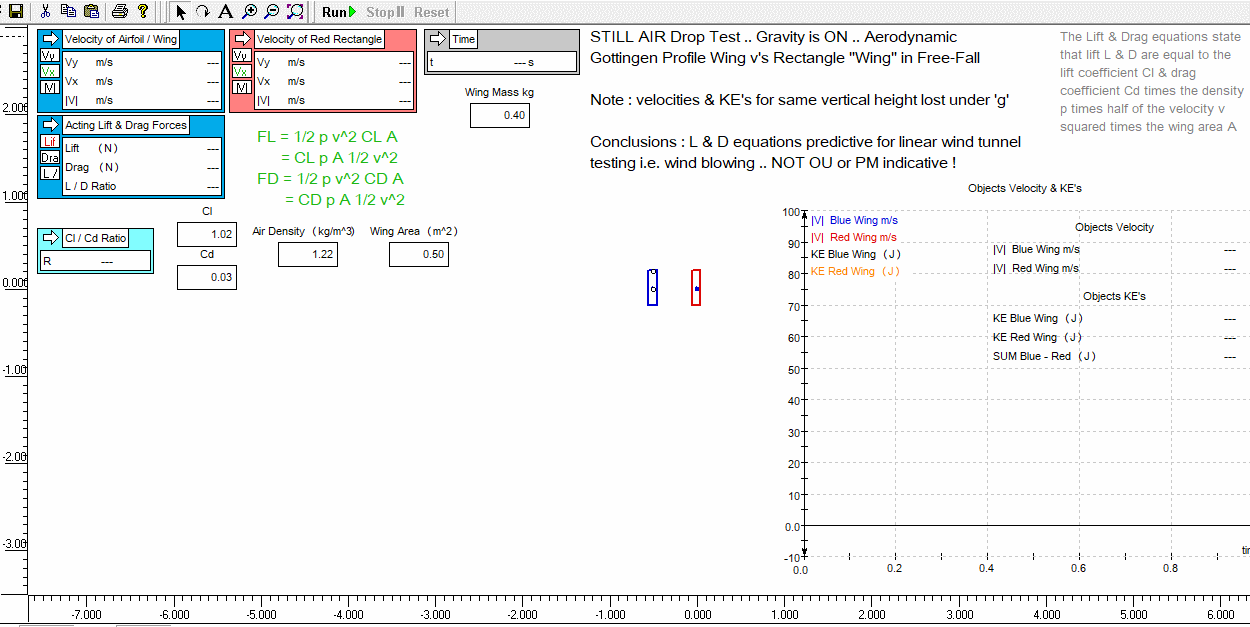Viewport: 1250px width, 627px height.
Task: Toggle Vy channel on Airfoil velocity meter
Action: click(x=49, y=56)
